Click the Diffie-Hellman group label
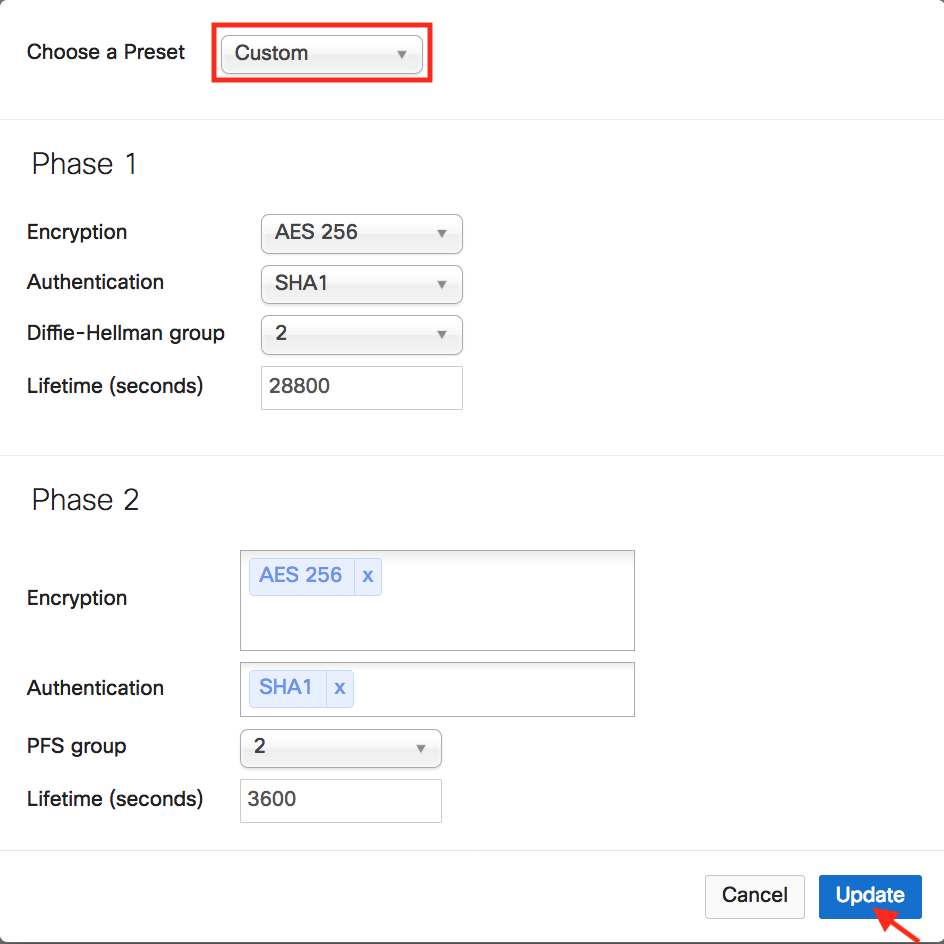Image resolution: width=944 pixels, height=944 pixels. [126, 333]
